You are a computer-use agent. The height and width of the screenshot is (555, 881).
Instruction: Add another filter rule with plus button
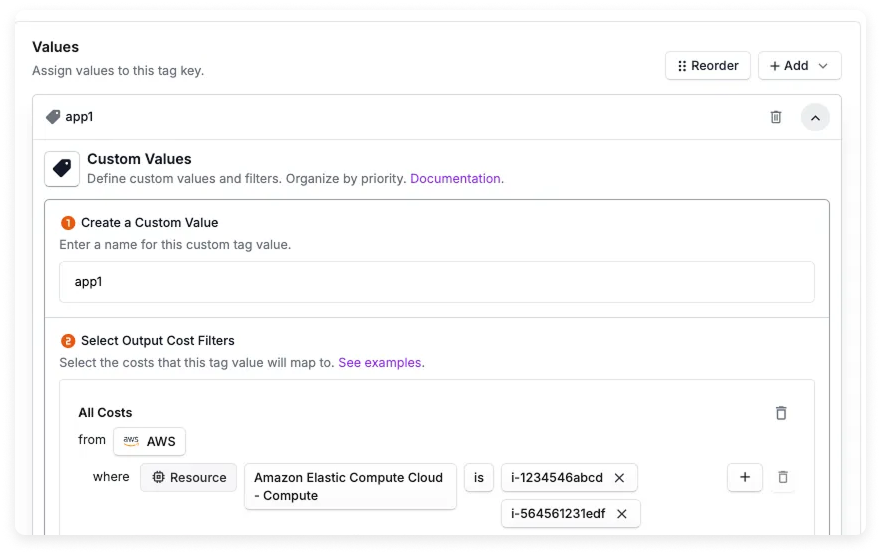pyautogui.click(x=744, y=477)
